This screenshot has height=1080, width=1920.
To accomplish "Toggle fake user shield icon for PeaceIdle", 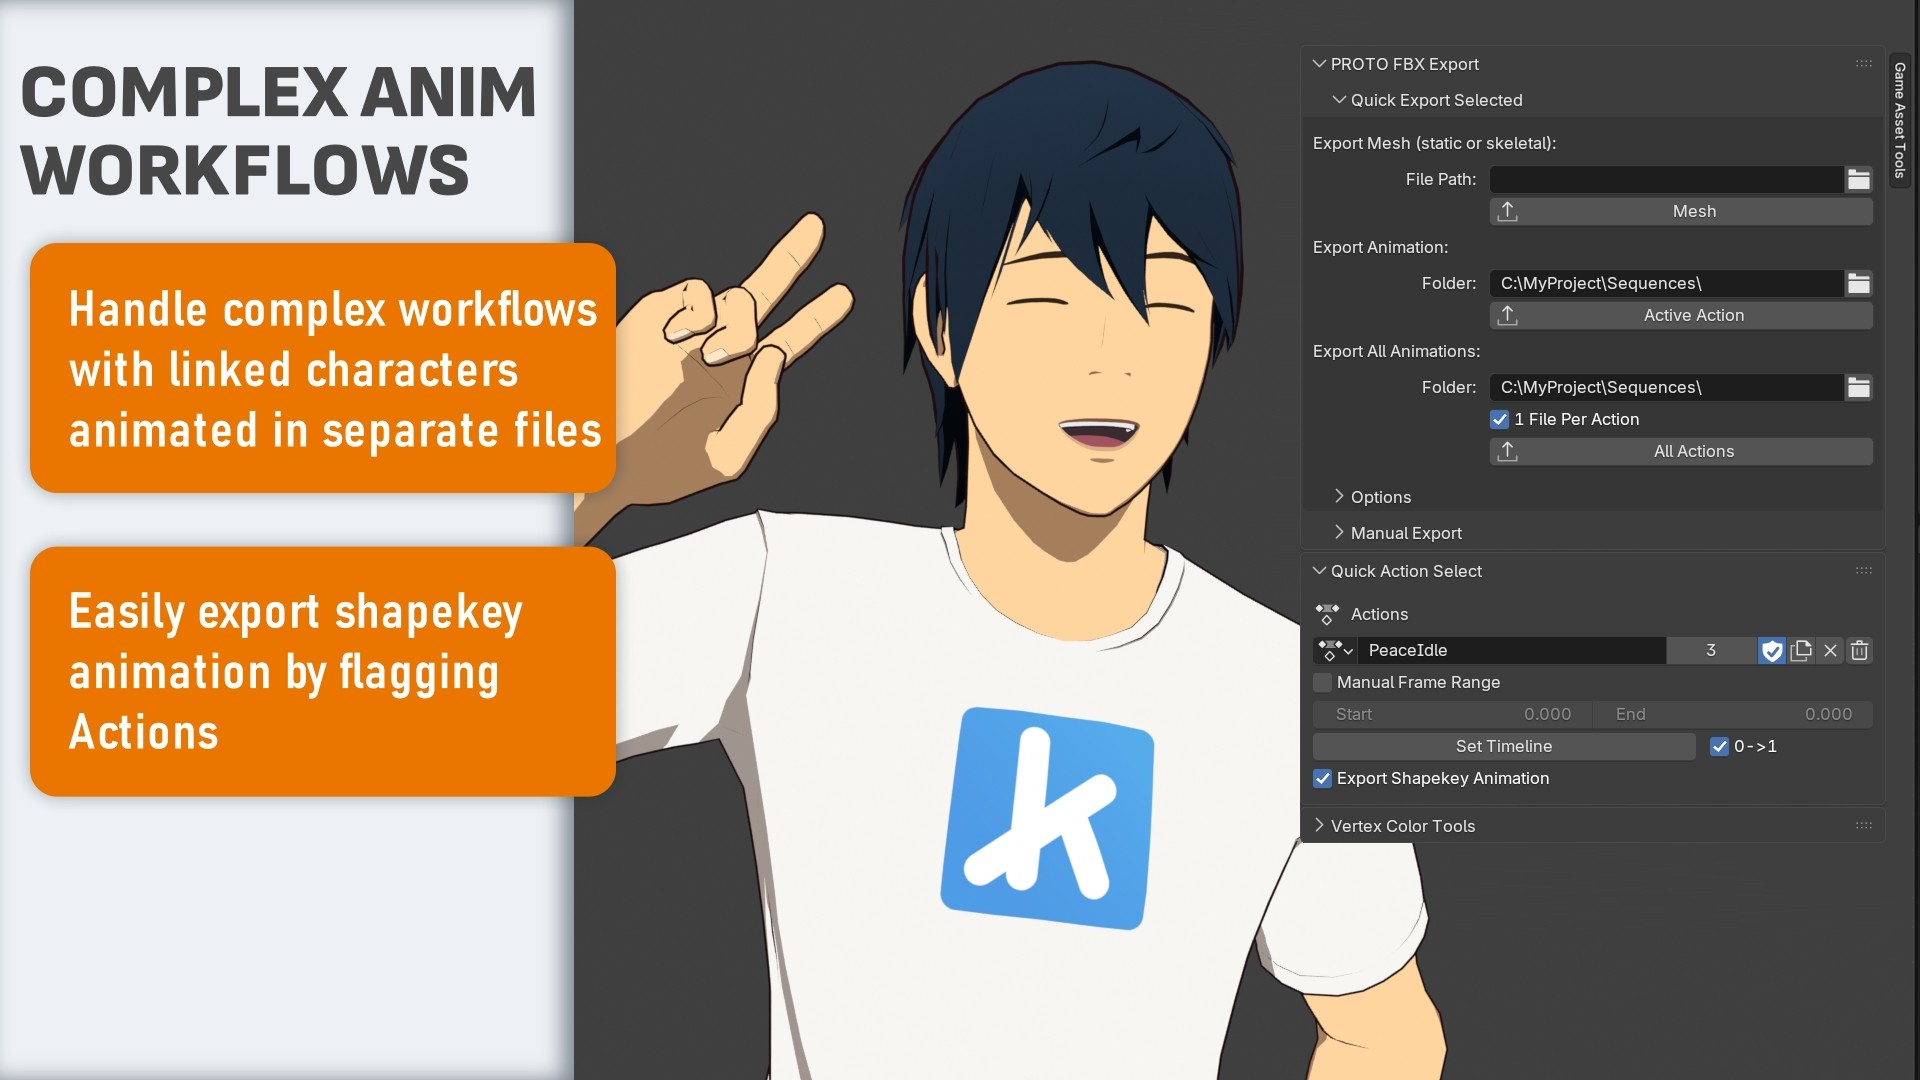I will [x=1771, y=651].
